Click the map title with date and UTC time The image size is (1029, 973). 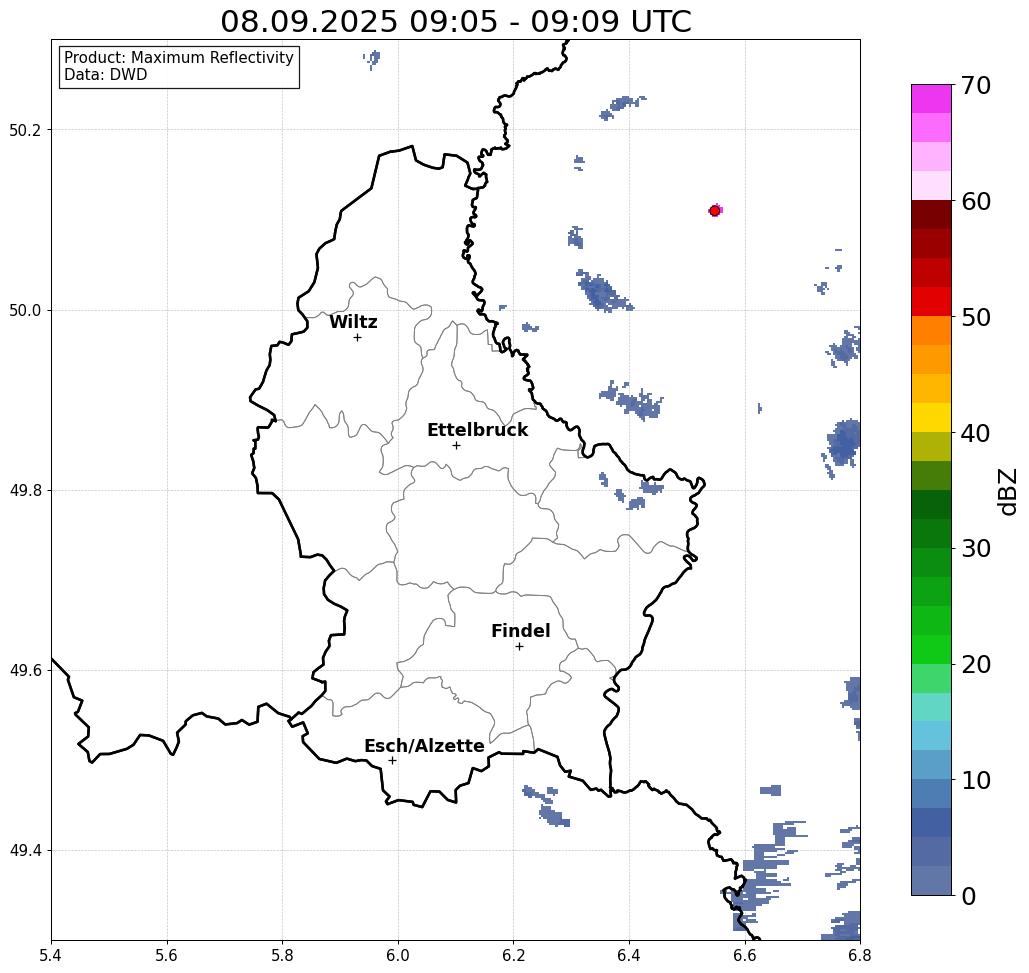tap(456, 21)
